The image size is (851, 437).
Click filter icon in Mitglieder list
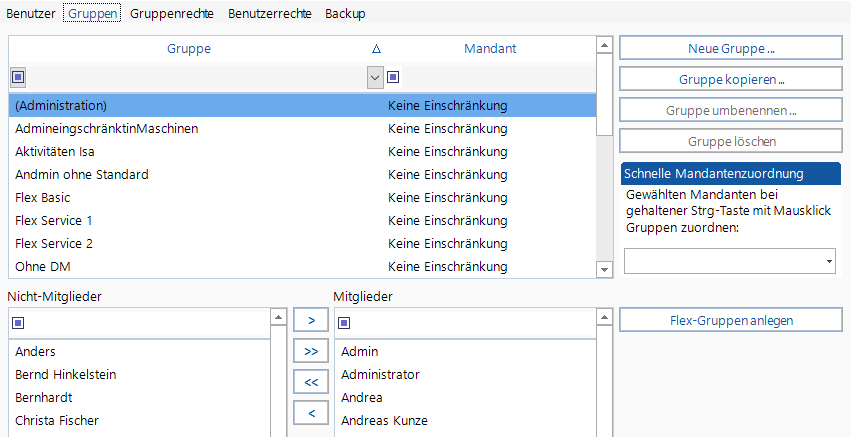coord(344,323)
